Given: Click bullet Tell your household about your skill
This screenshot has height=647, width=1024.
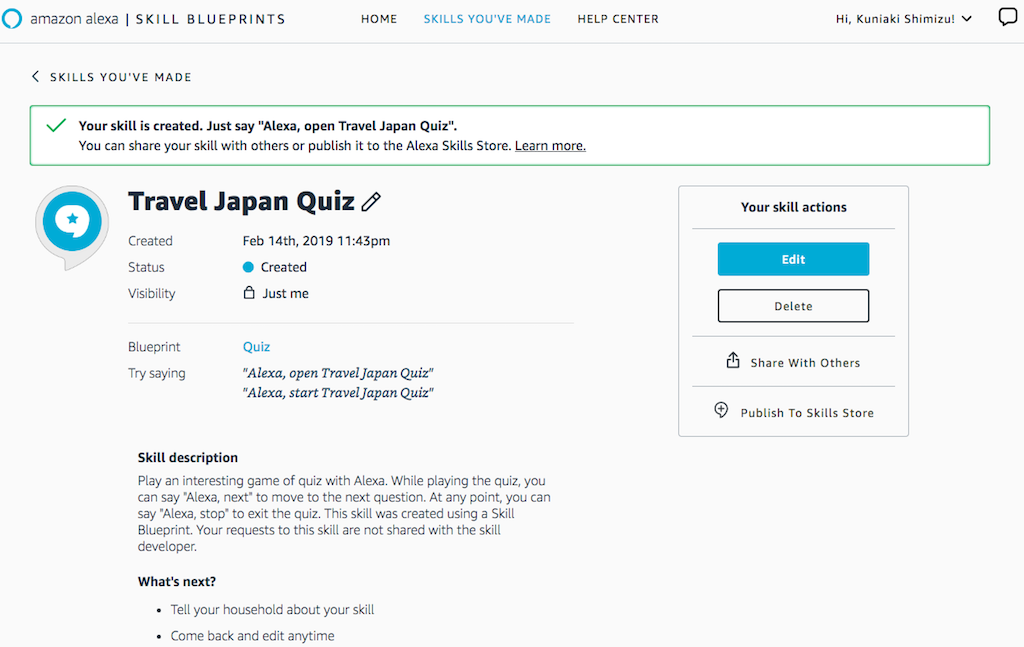Looking at the screenshot, I should click(272, 610).
